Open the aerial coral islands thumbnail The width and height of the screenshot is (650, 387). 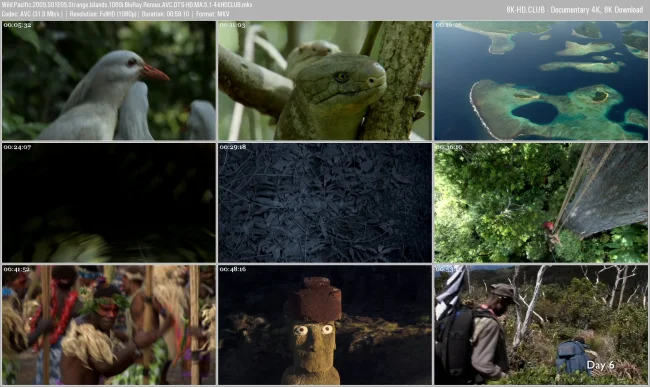(x=541, y=80)
